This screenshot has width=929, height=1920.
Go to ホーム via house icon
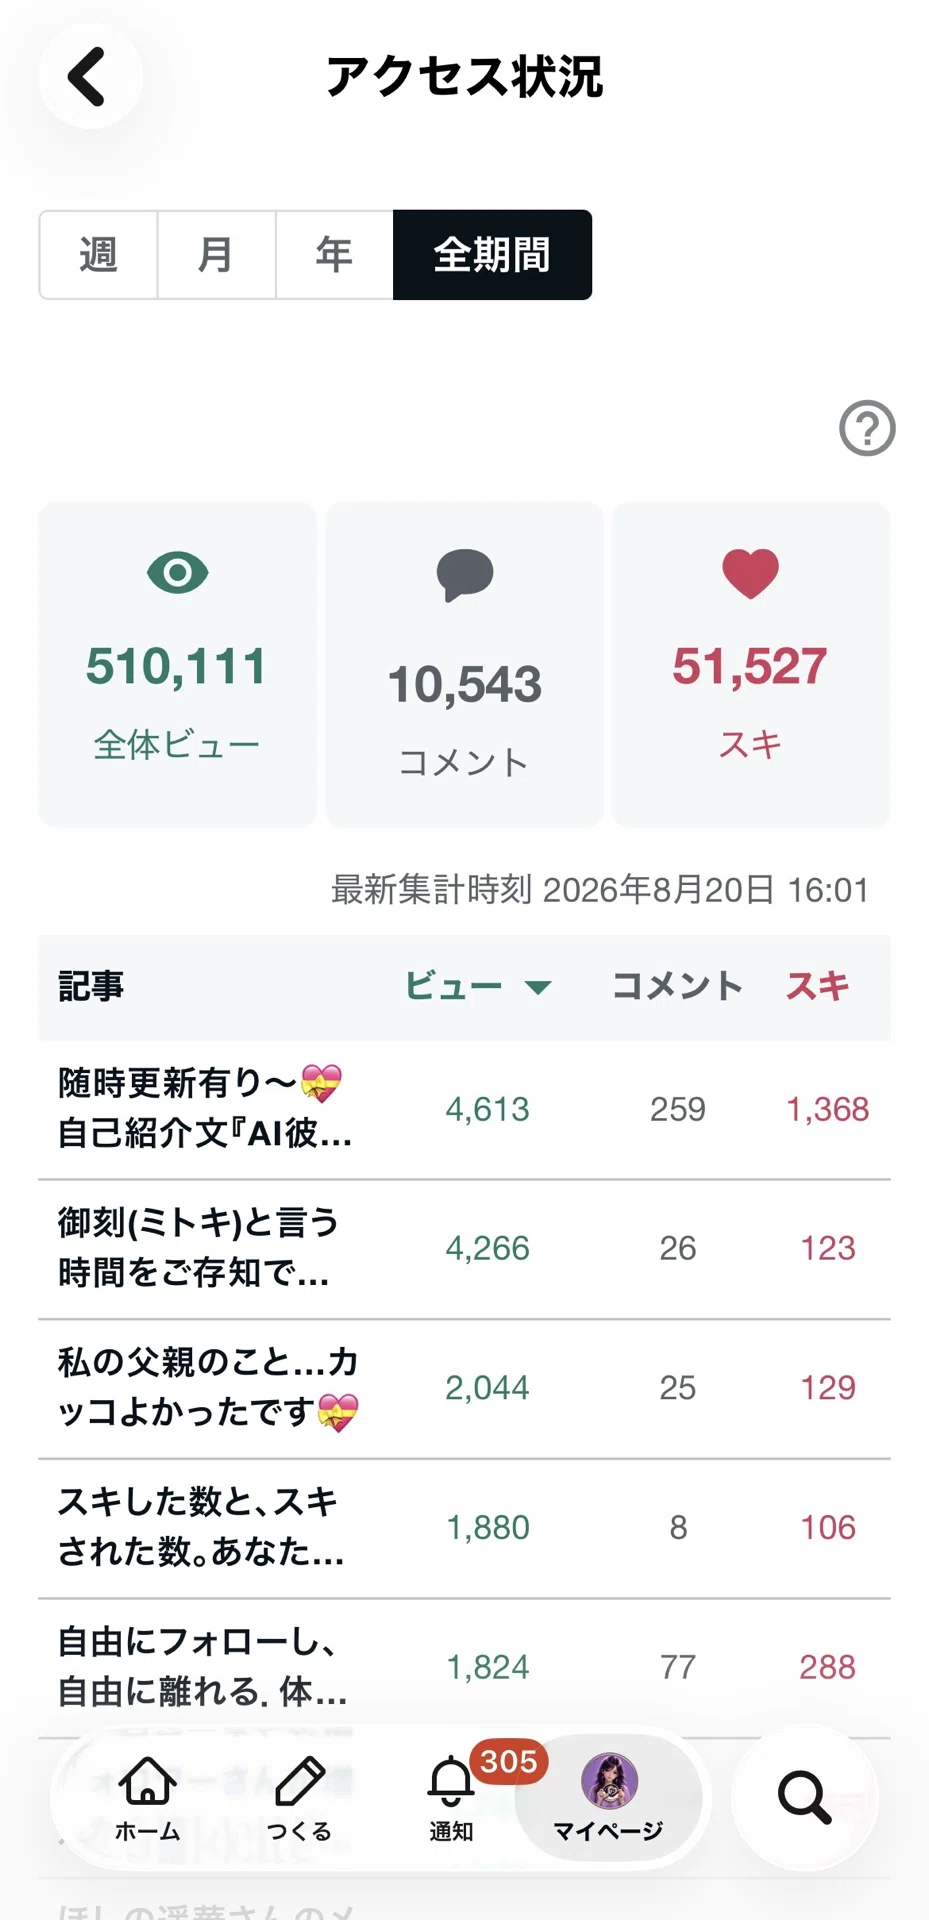148,1798
